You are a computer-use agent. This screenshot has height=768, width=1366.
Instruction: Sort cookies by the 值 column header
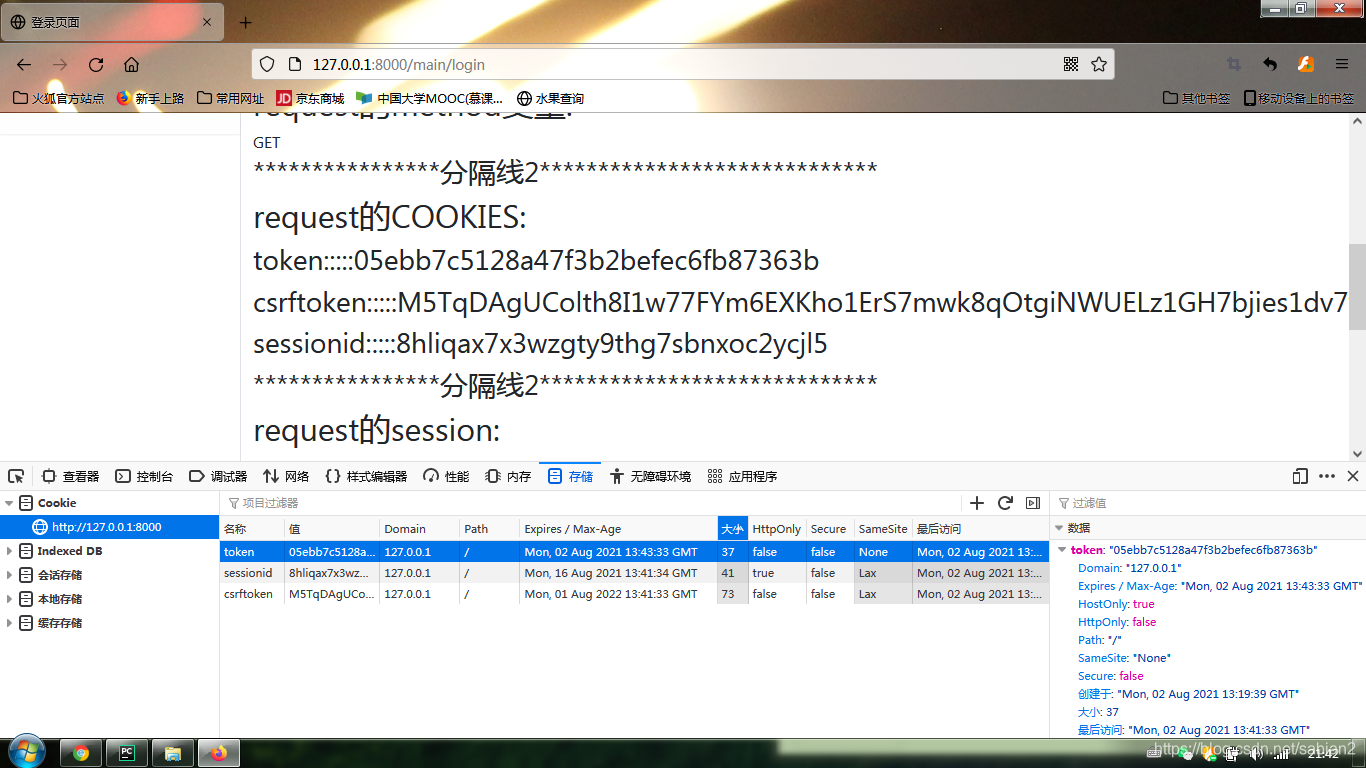click(x=332, y=529)
